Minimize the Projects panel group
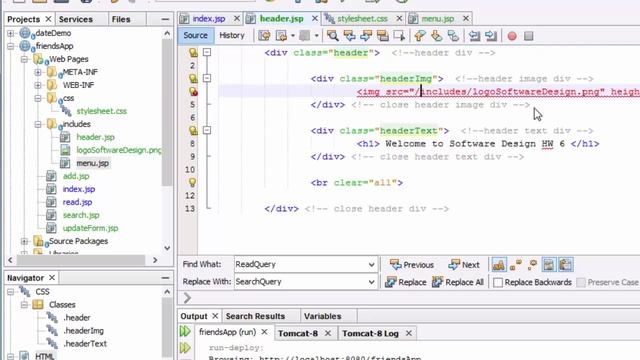 click(x=165, y=19)
